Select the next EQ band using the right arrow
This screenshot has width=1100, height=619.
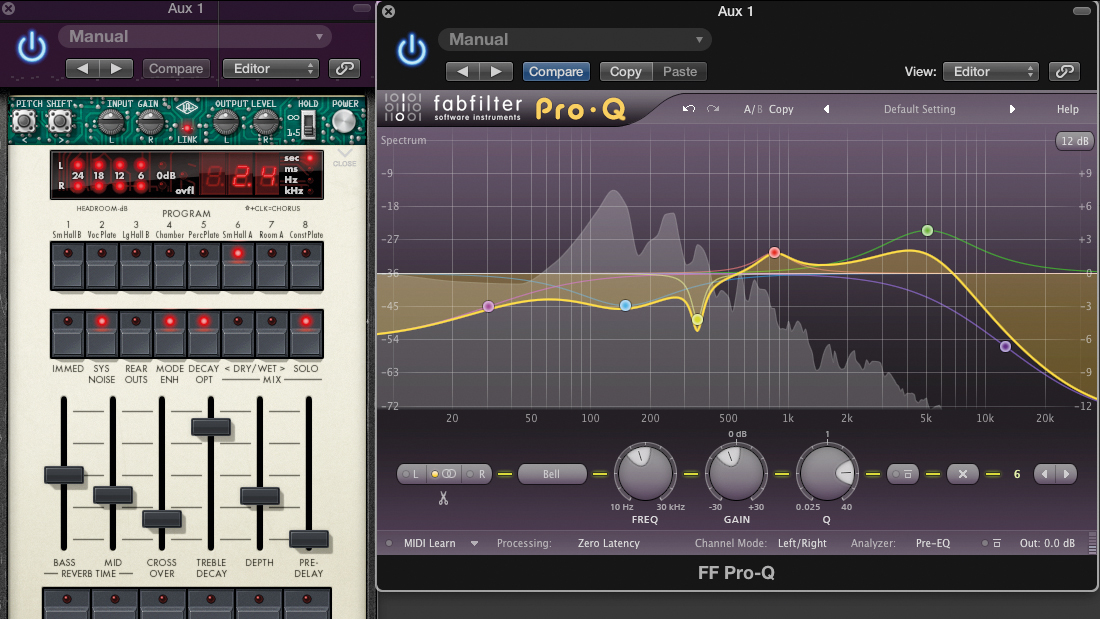pyautogui.click(x=1066, y=474)
